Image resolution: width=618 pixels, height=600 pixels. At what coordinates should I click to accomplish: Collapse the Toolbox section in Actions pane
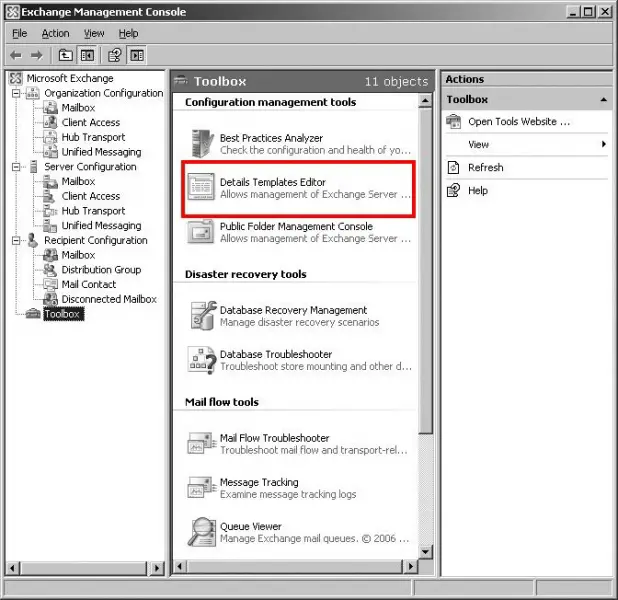[x=603, y=99]
